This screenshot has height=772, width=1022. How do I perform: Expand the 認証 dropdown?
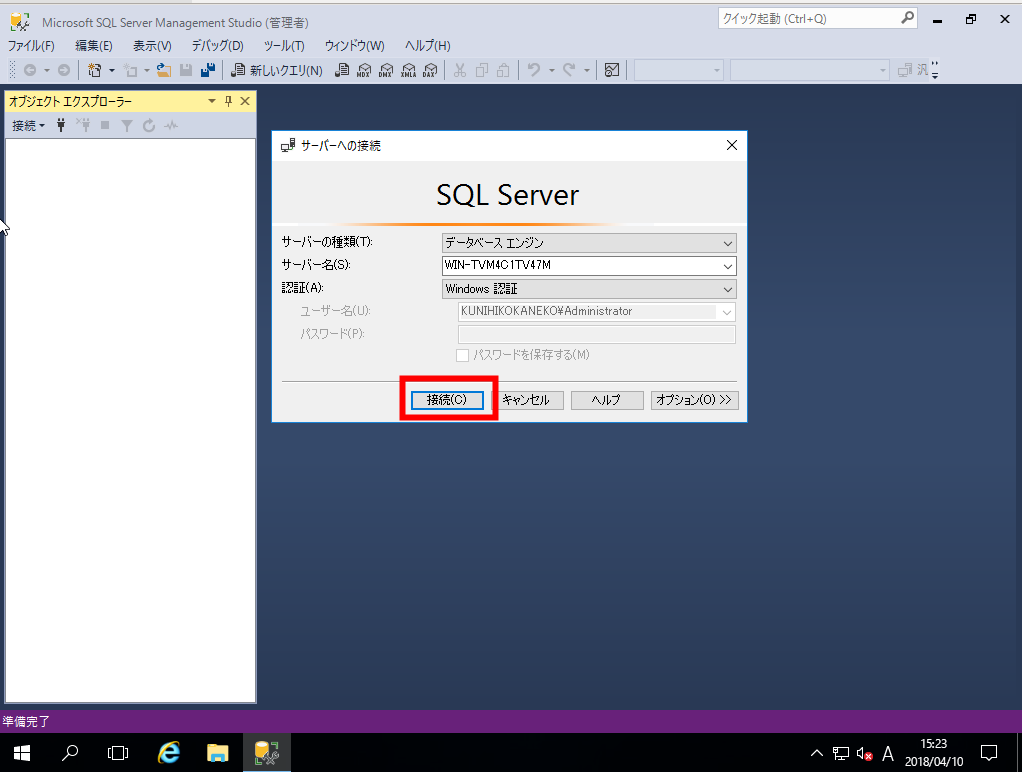[727, 289]
